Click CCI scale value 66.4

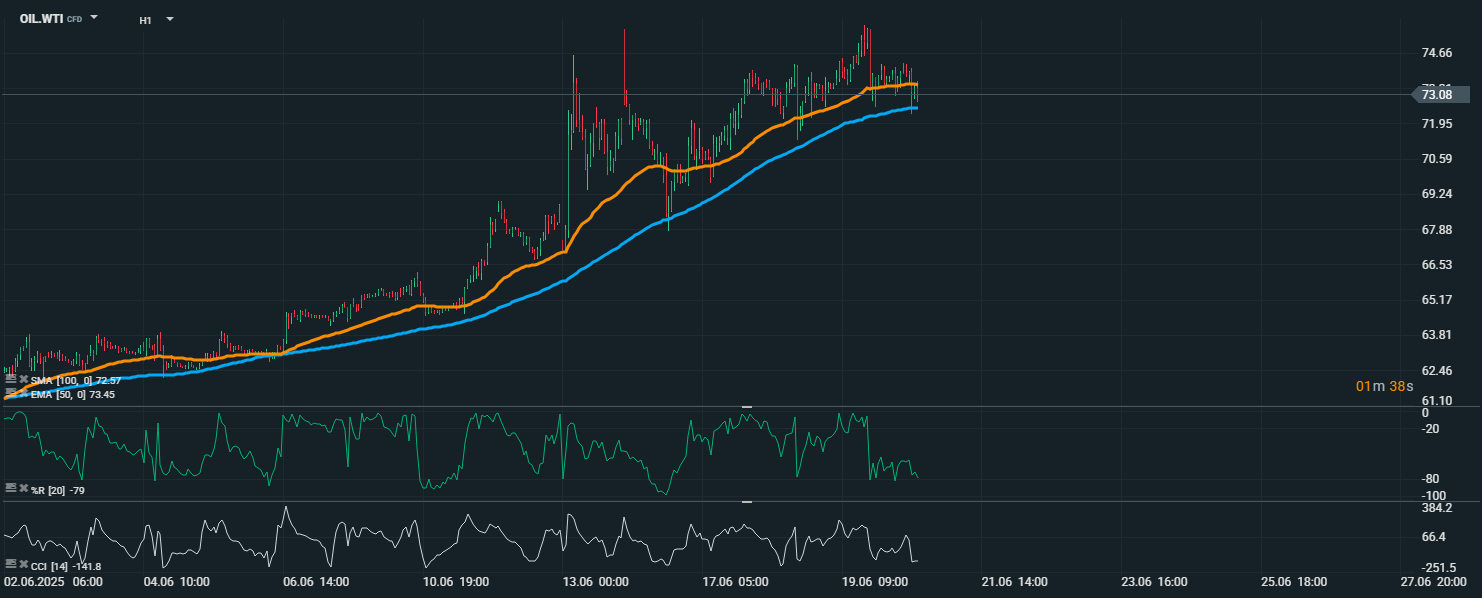pos(1433,537)
